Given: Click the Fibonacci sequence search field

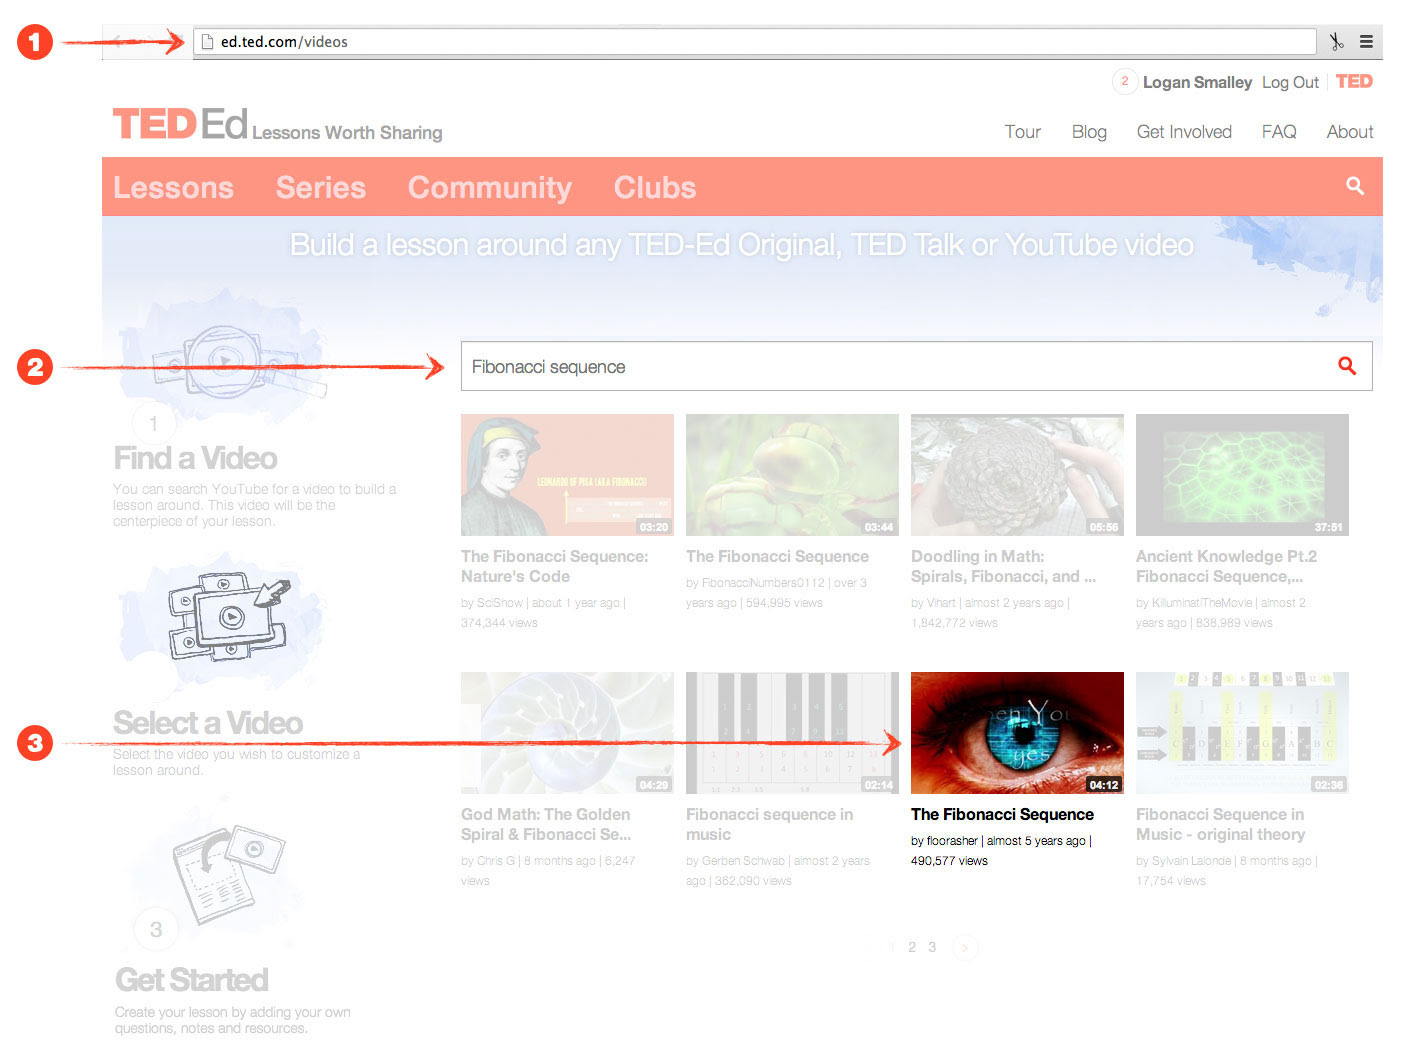Looking at the screenshot, I should pyautogui.click(x=890, y=367).
